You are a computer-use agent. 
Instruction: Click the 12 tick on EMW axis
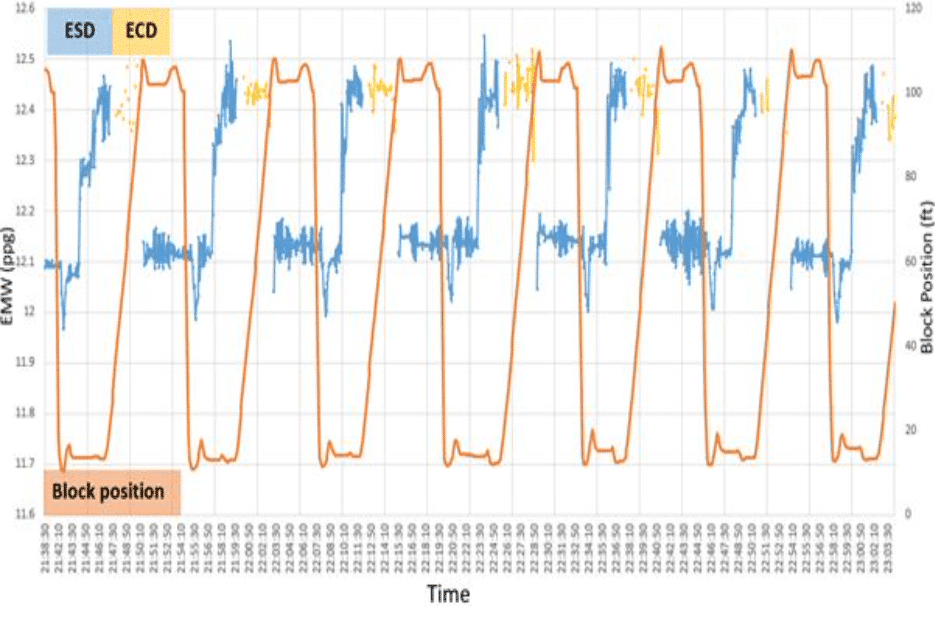pyautogui.click(x=28, y=312)
